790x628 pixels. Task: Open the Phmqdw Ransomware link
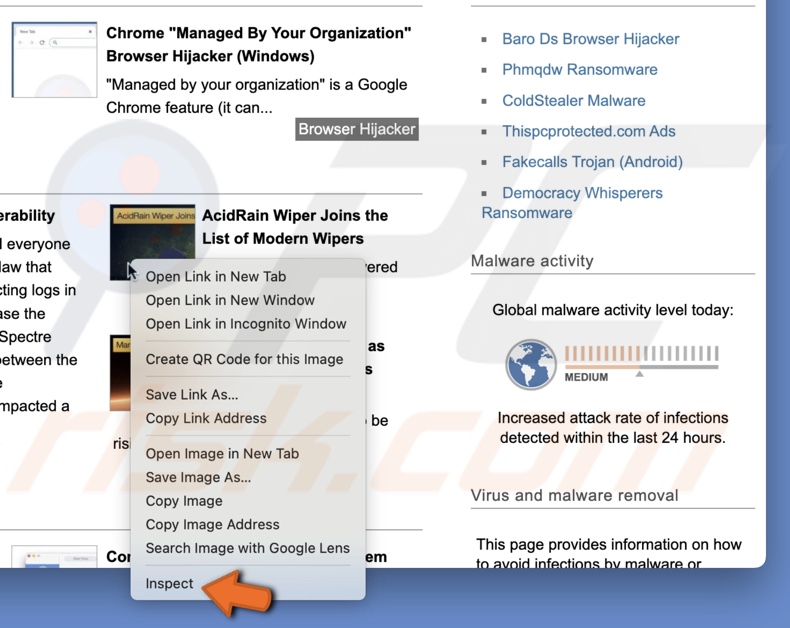(x=579, y=70)
